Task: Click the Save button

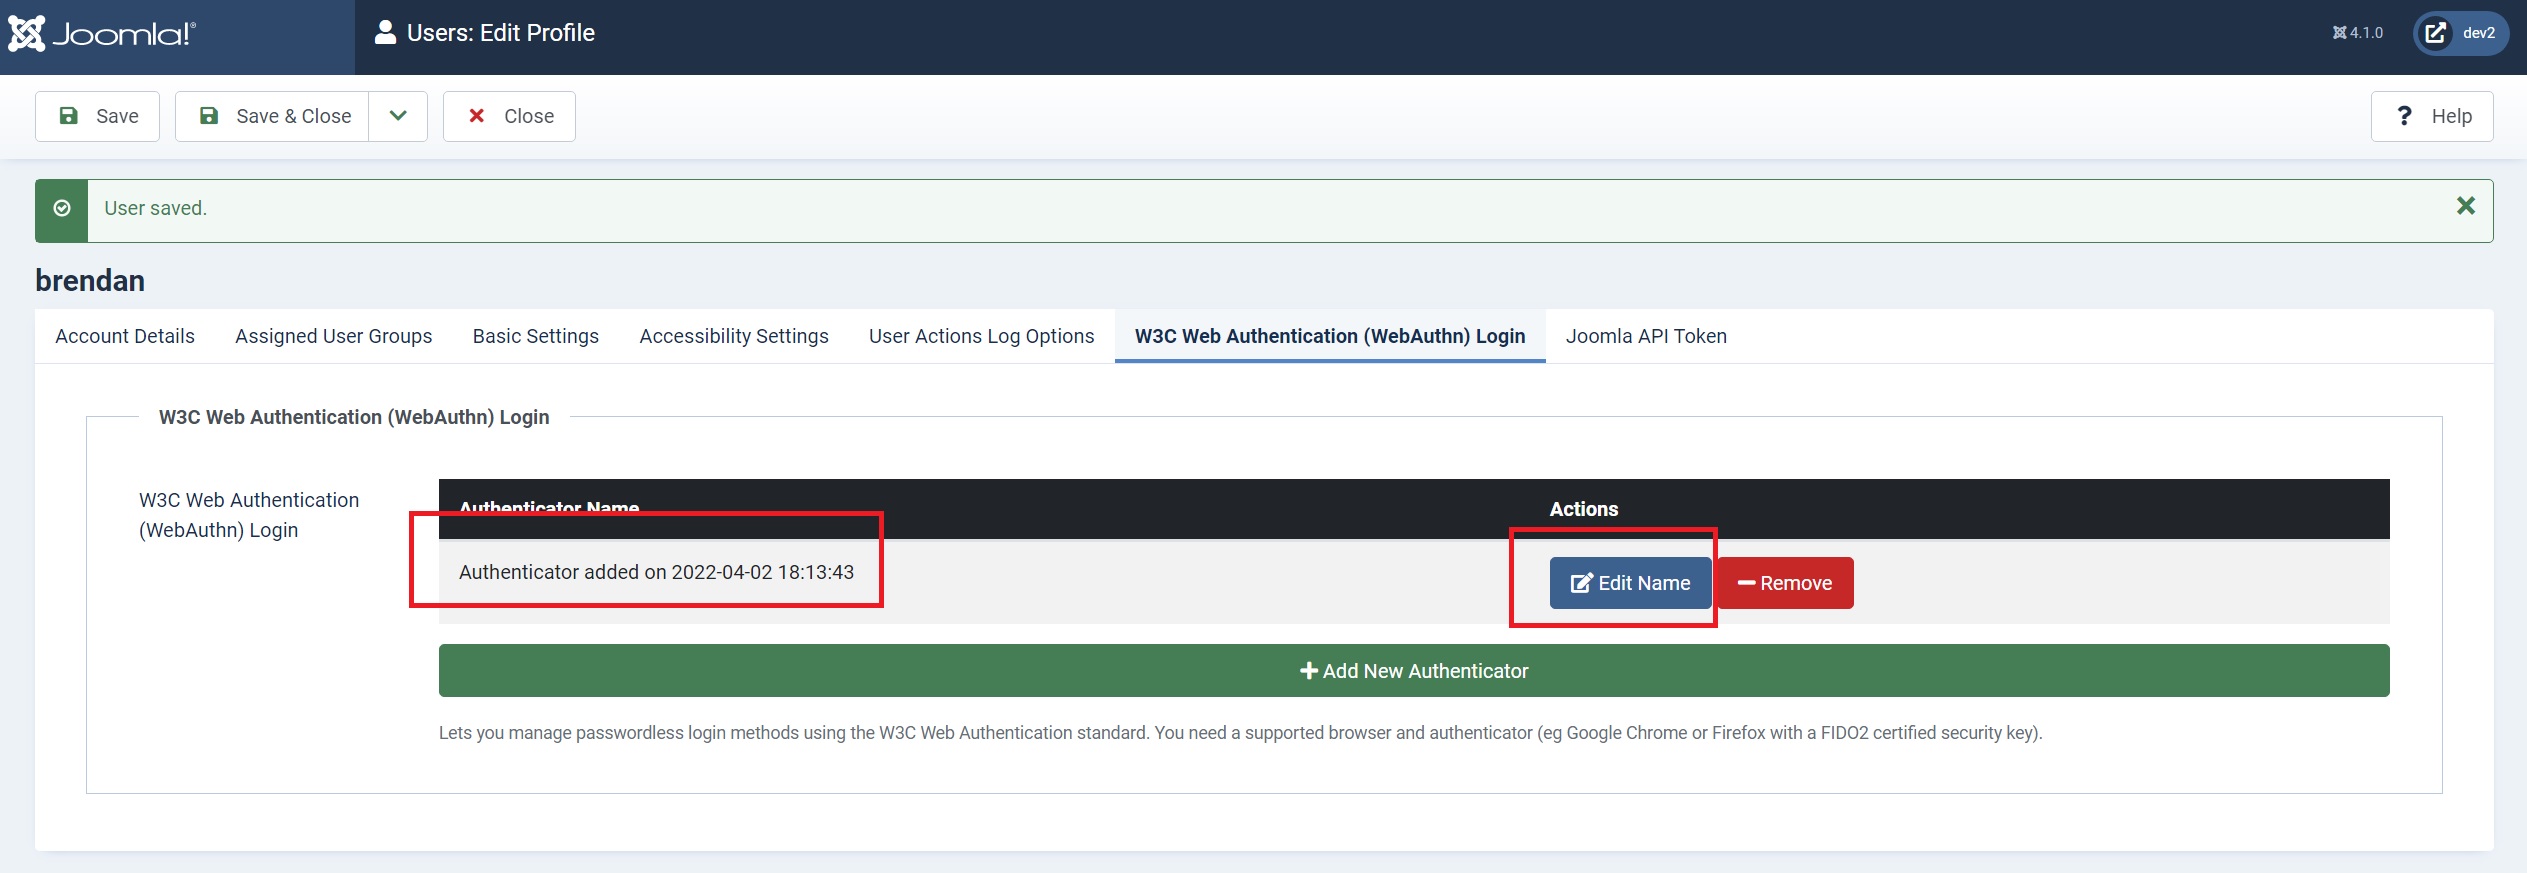Action: point(98,116)
